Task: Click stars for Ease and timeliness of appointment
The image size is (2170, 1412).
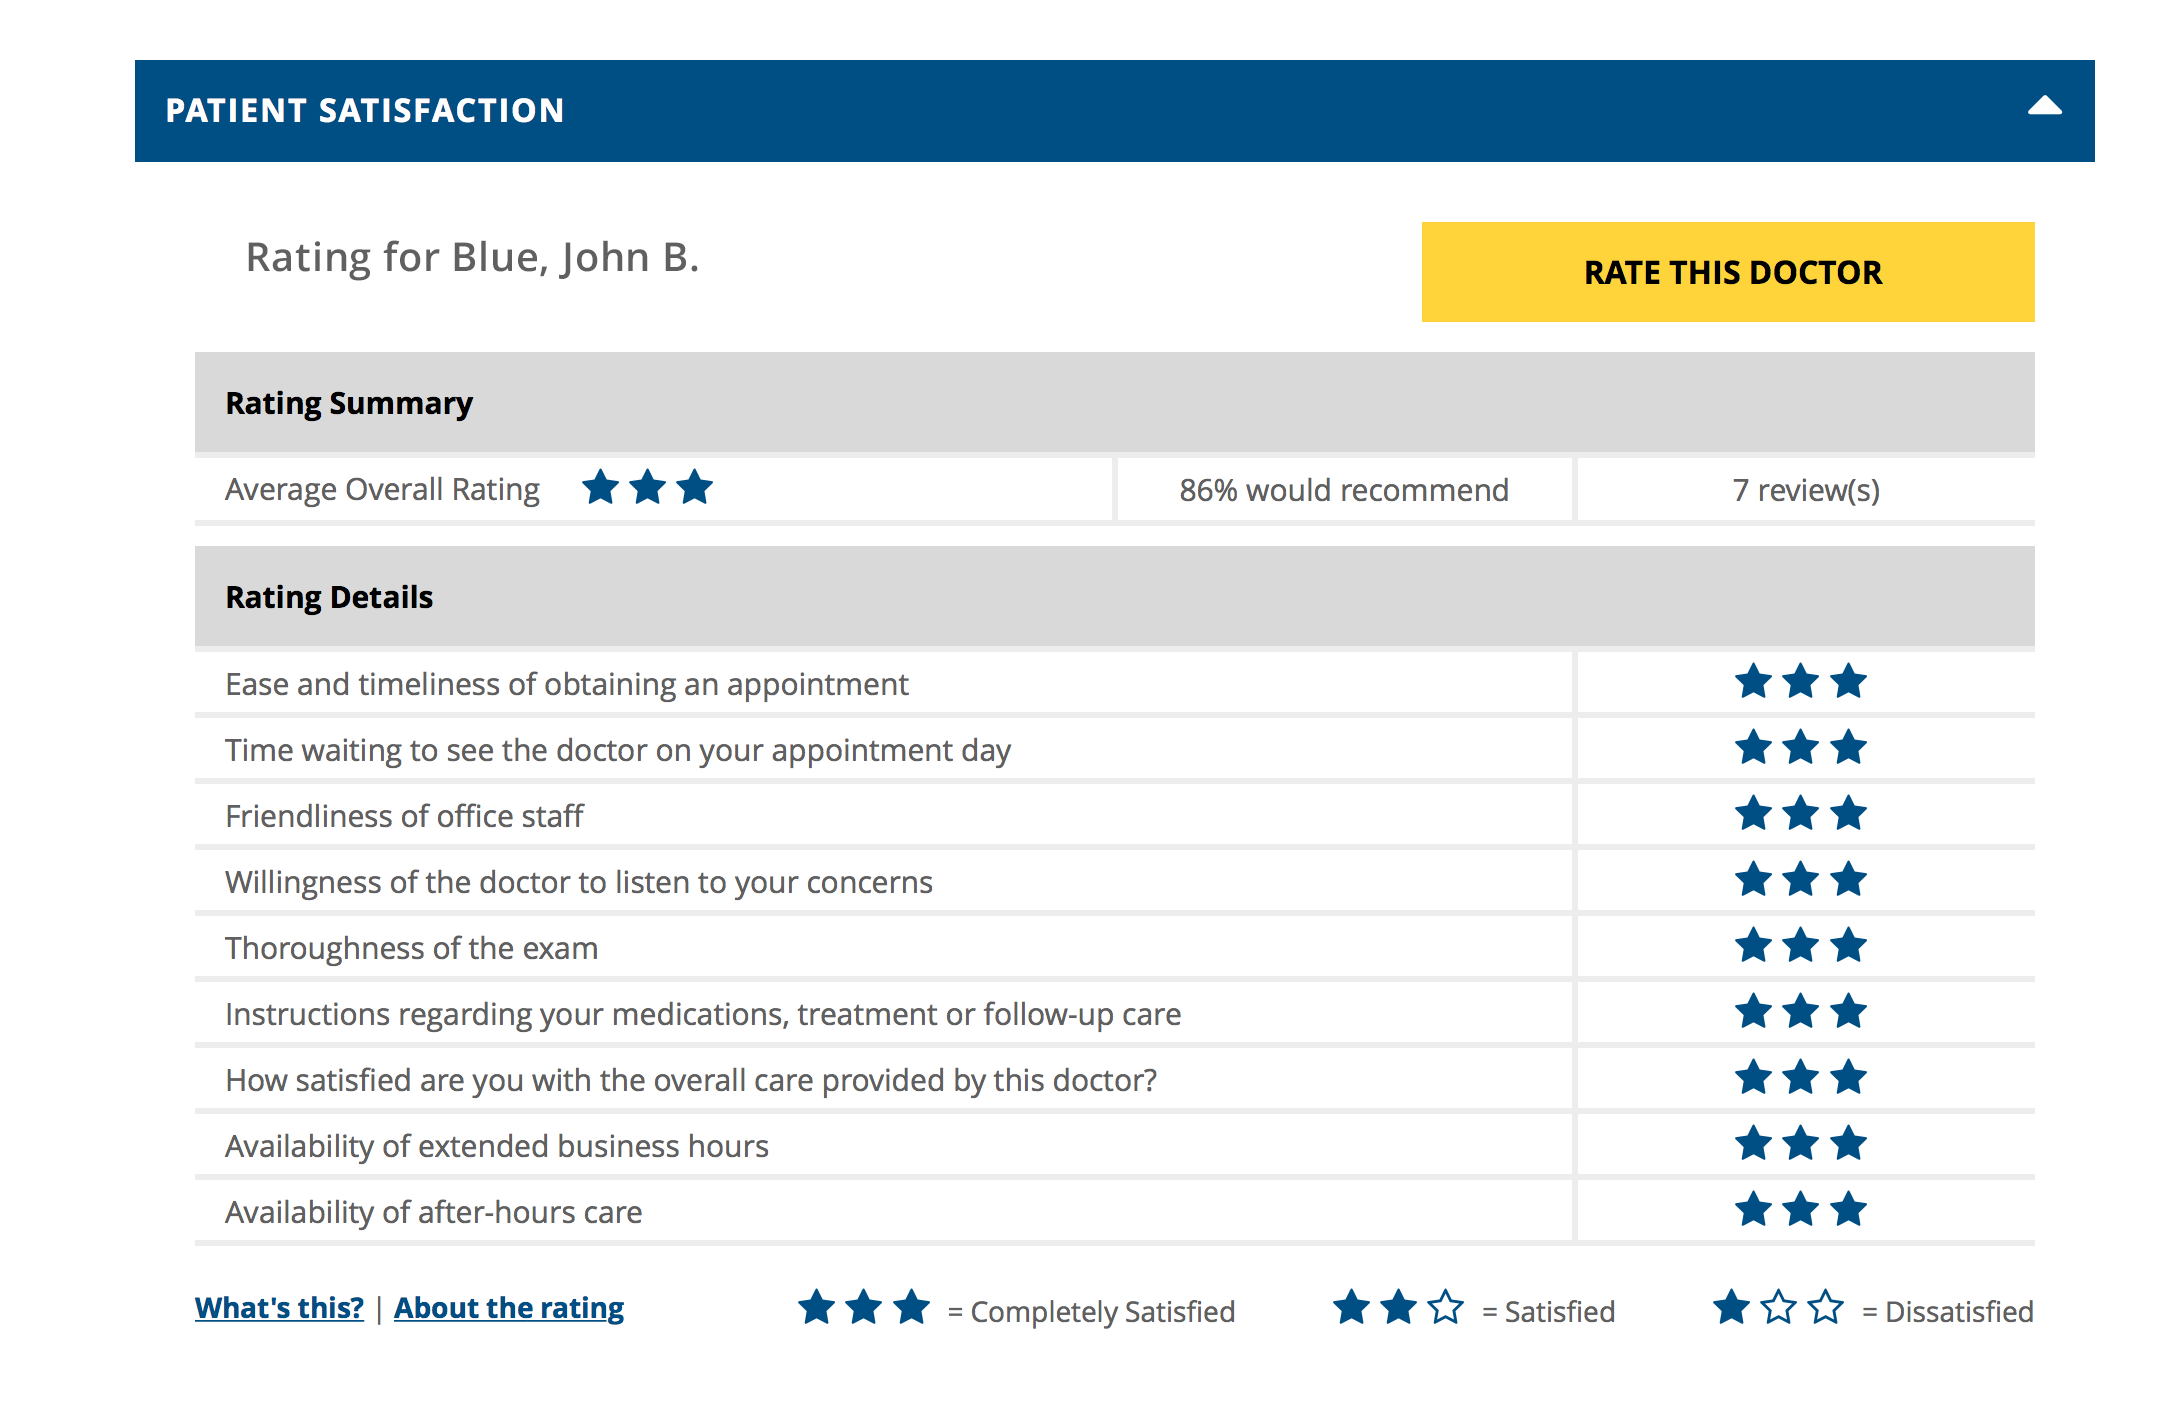Action: 1800,682
